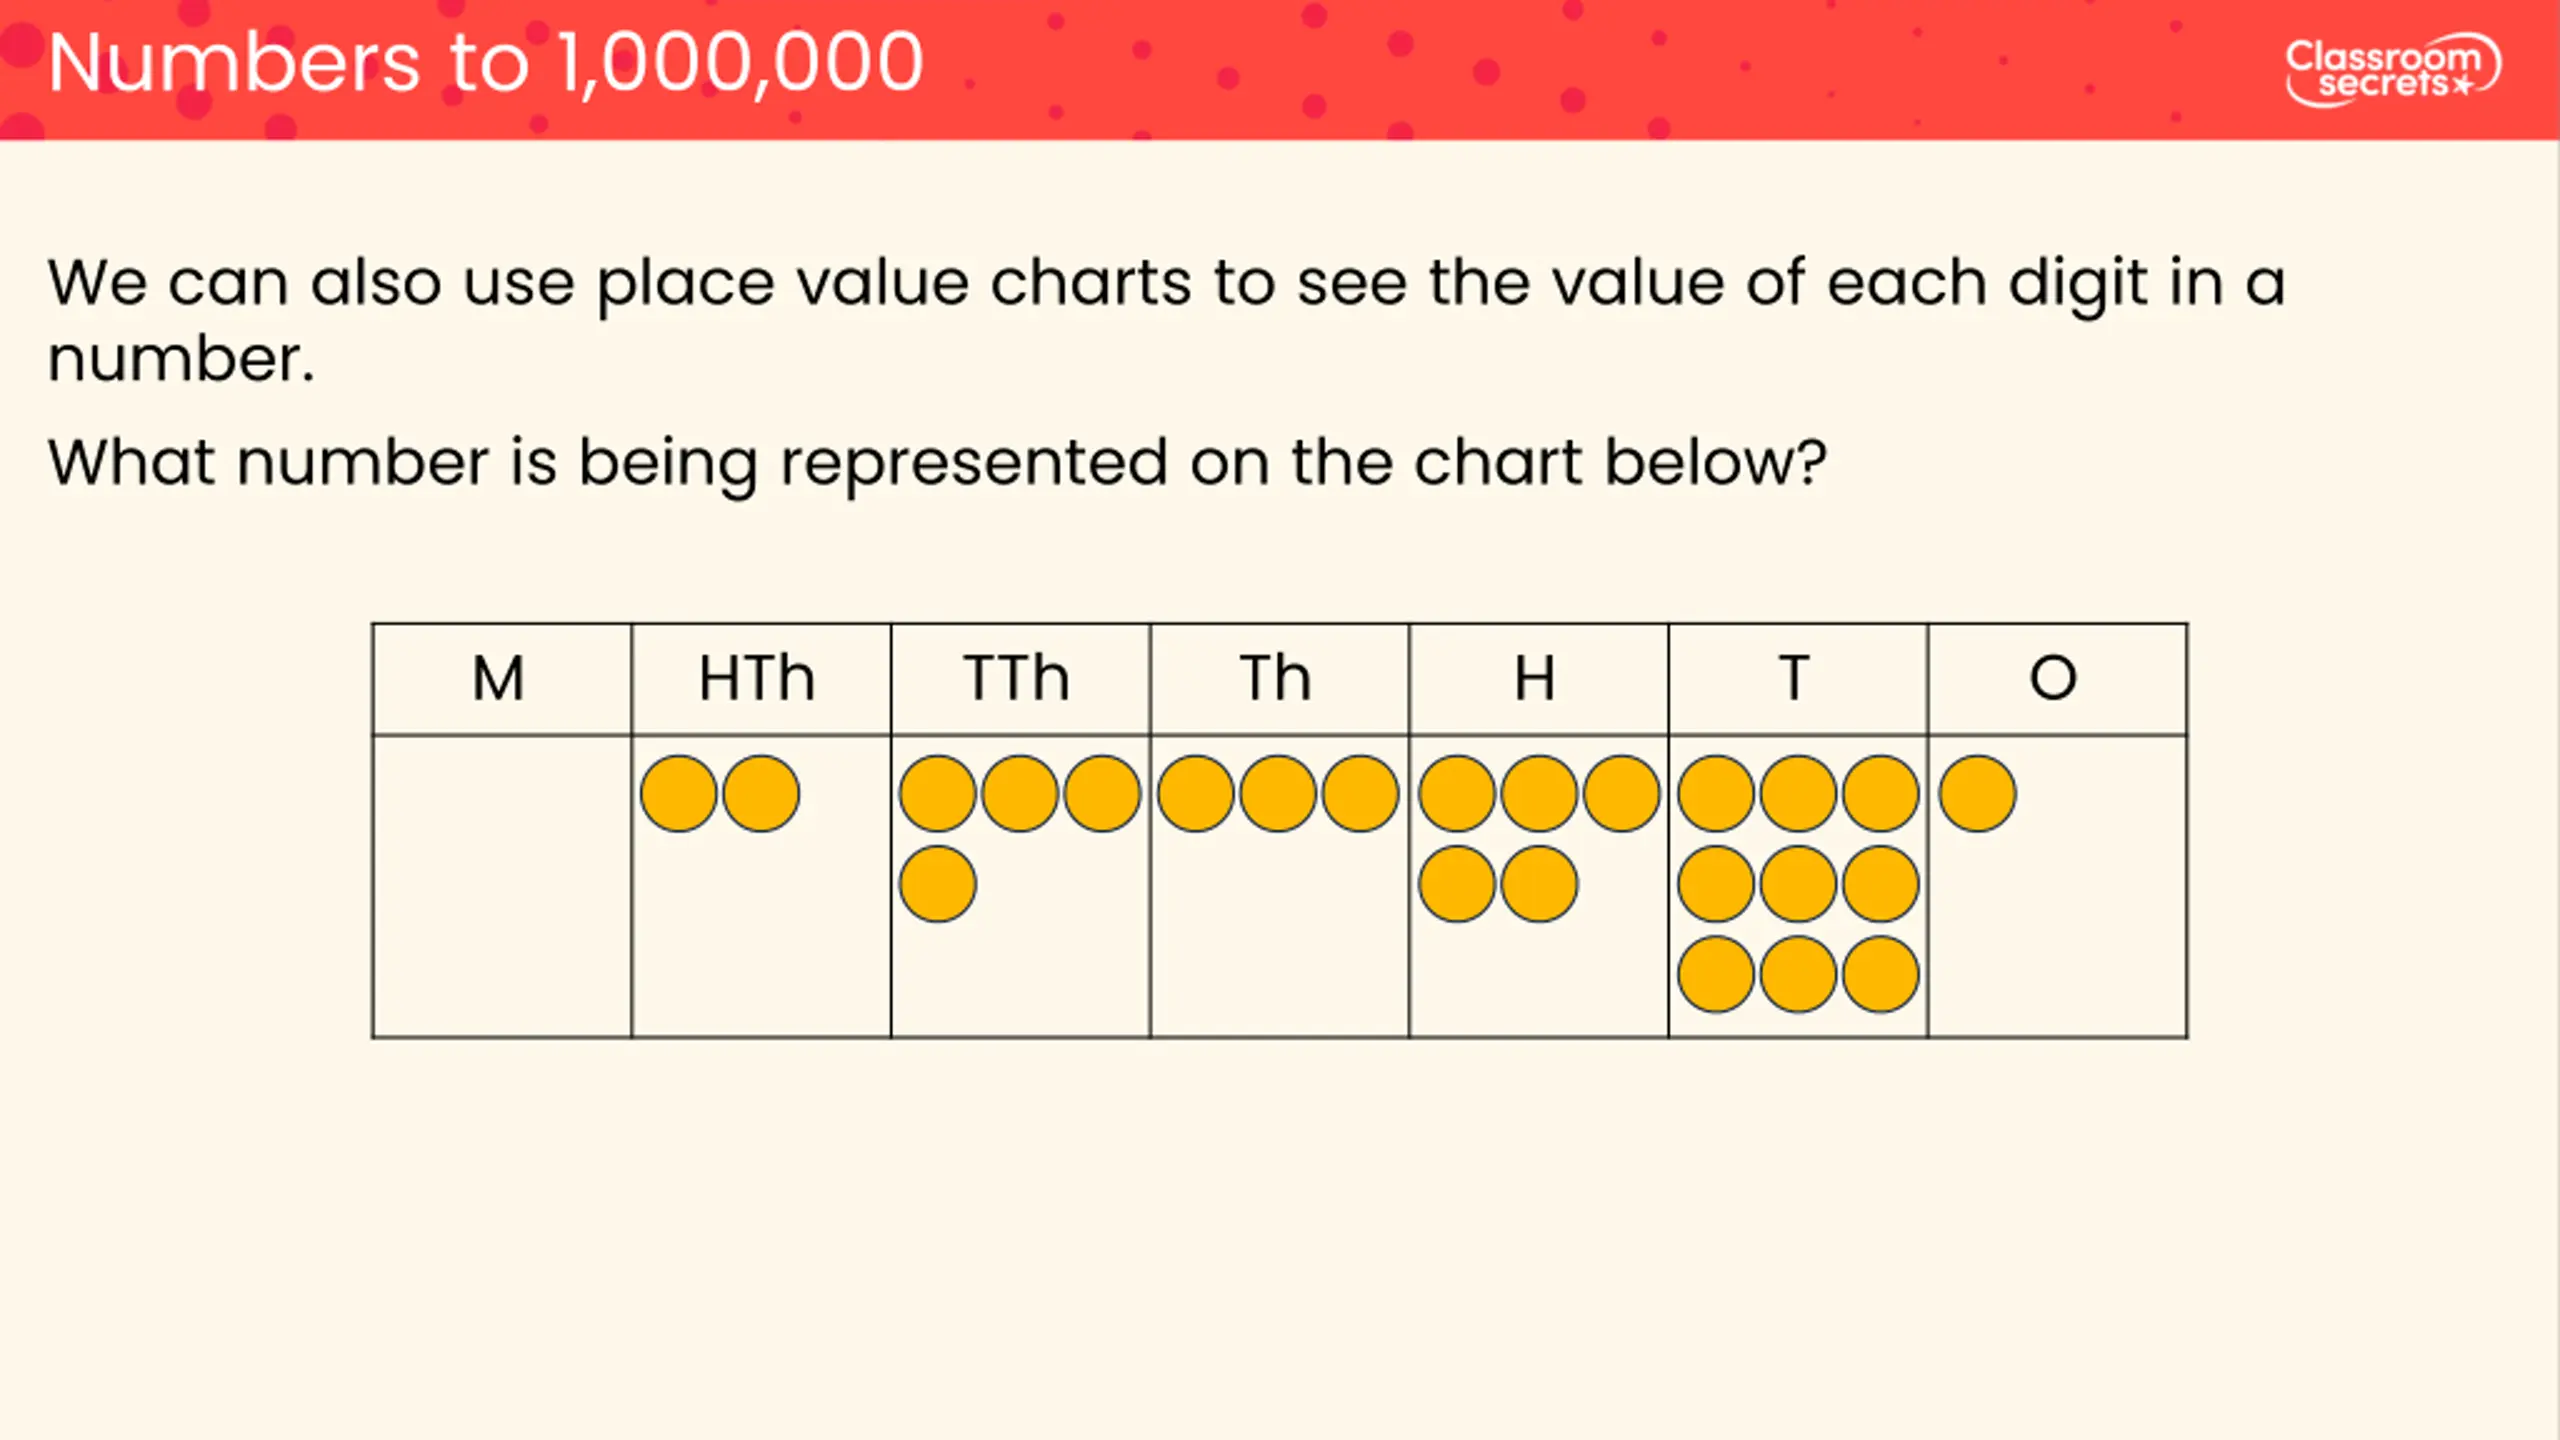
Task: Click the H column header
Action: [1538, 679]
